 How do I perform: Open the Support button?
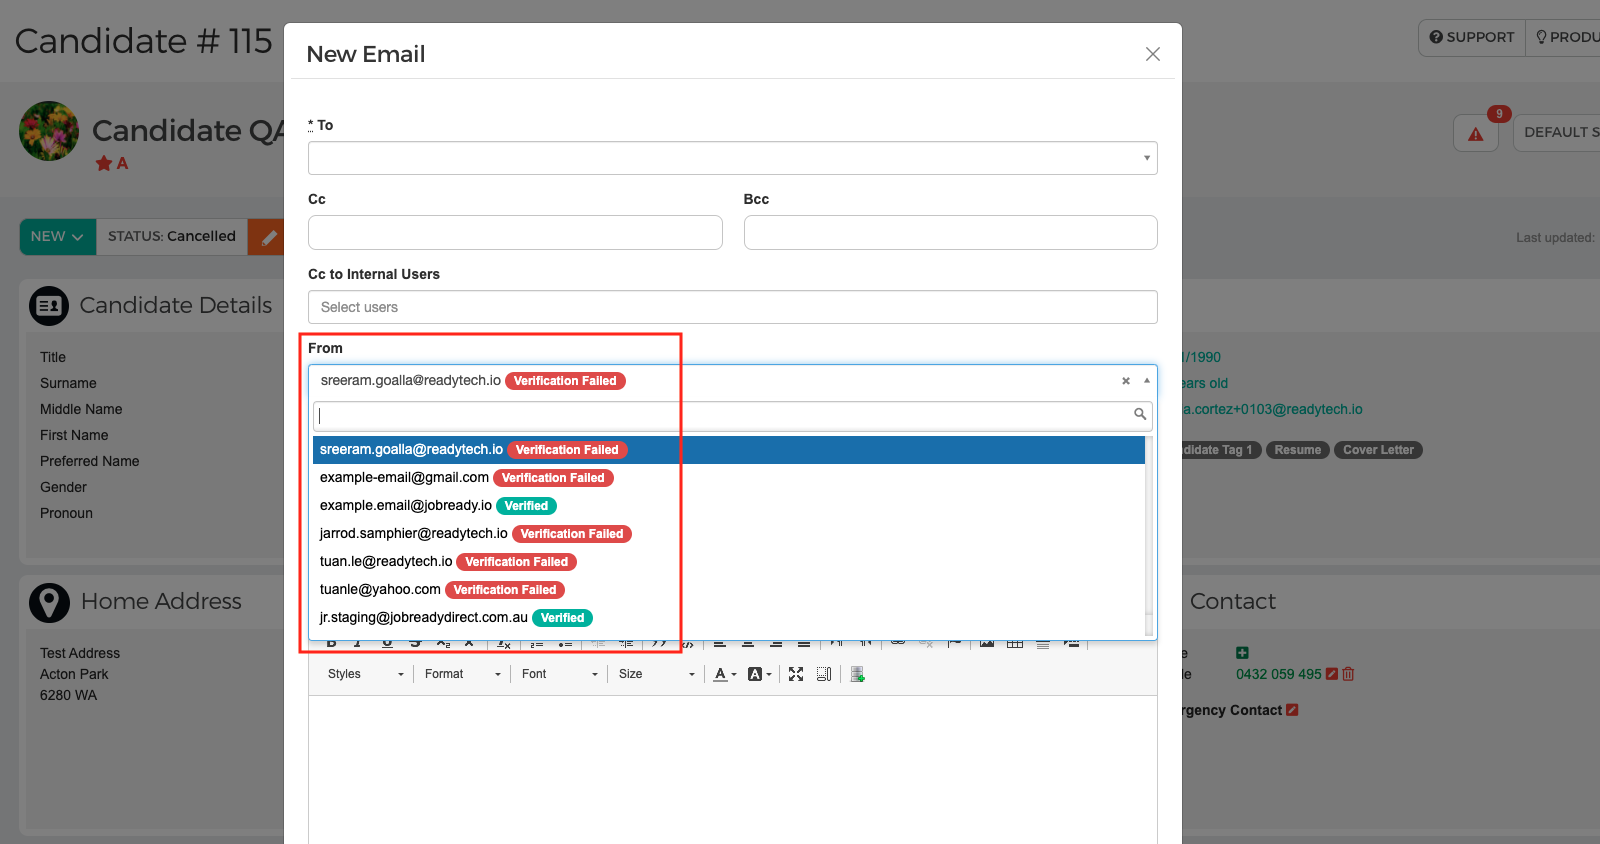point(1472,37)
